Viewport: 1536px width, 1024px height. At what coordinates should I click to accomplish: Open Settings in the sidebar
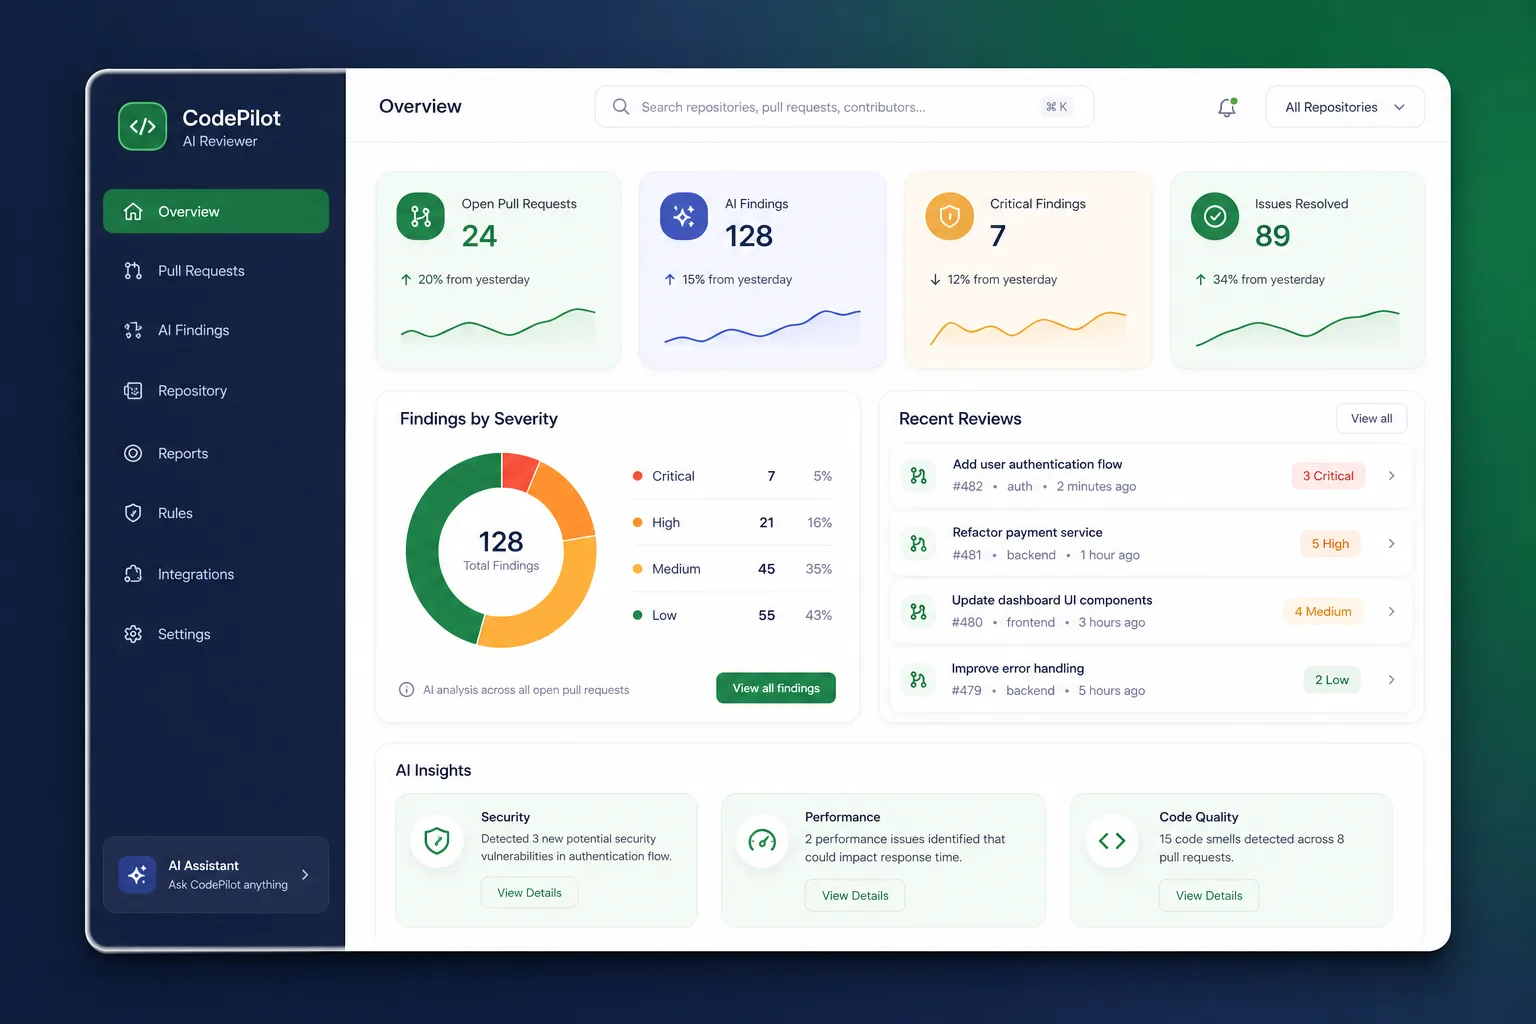click(x=216, y=634)
